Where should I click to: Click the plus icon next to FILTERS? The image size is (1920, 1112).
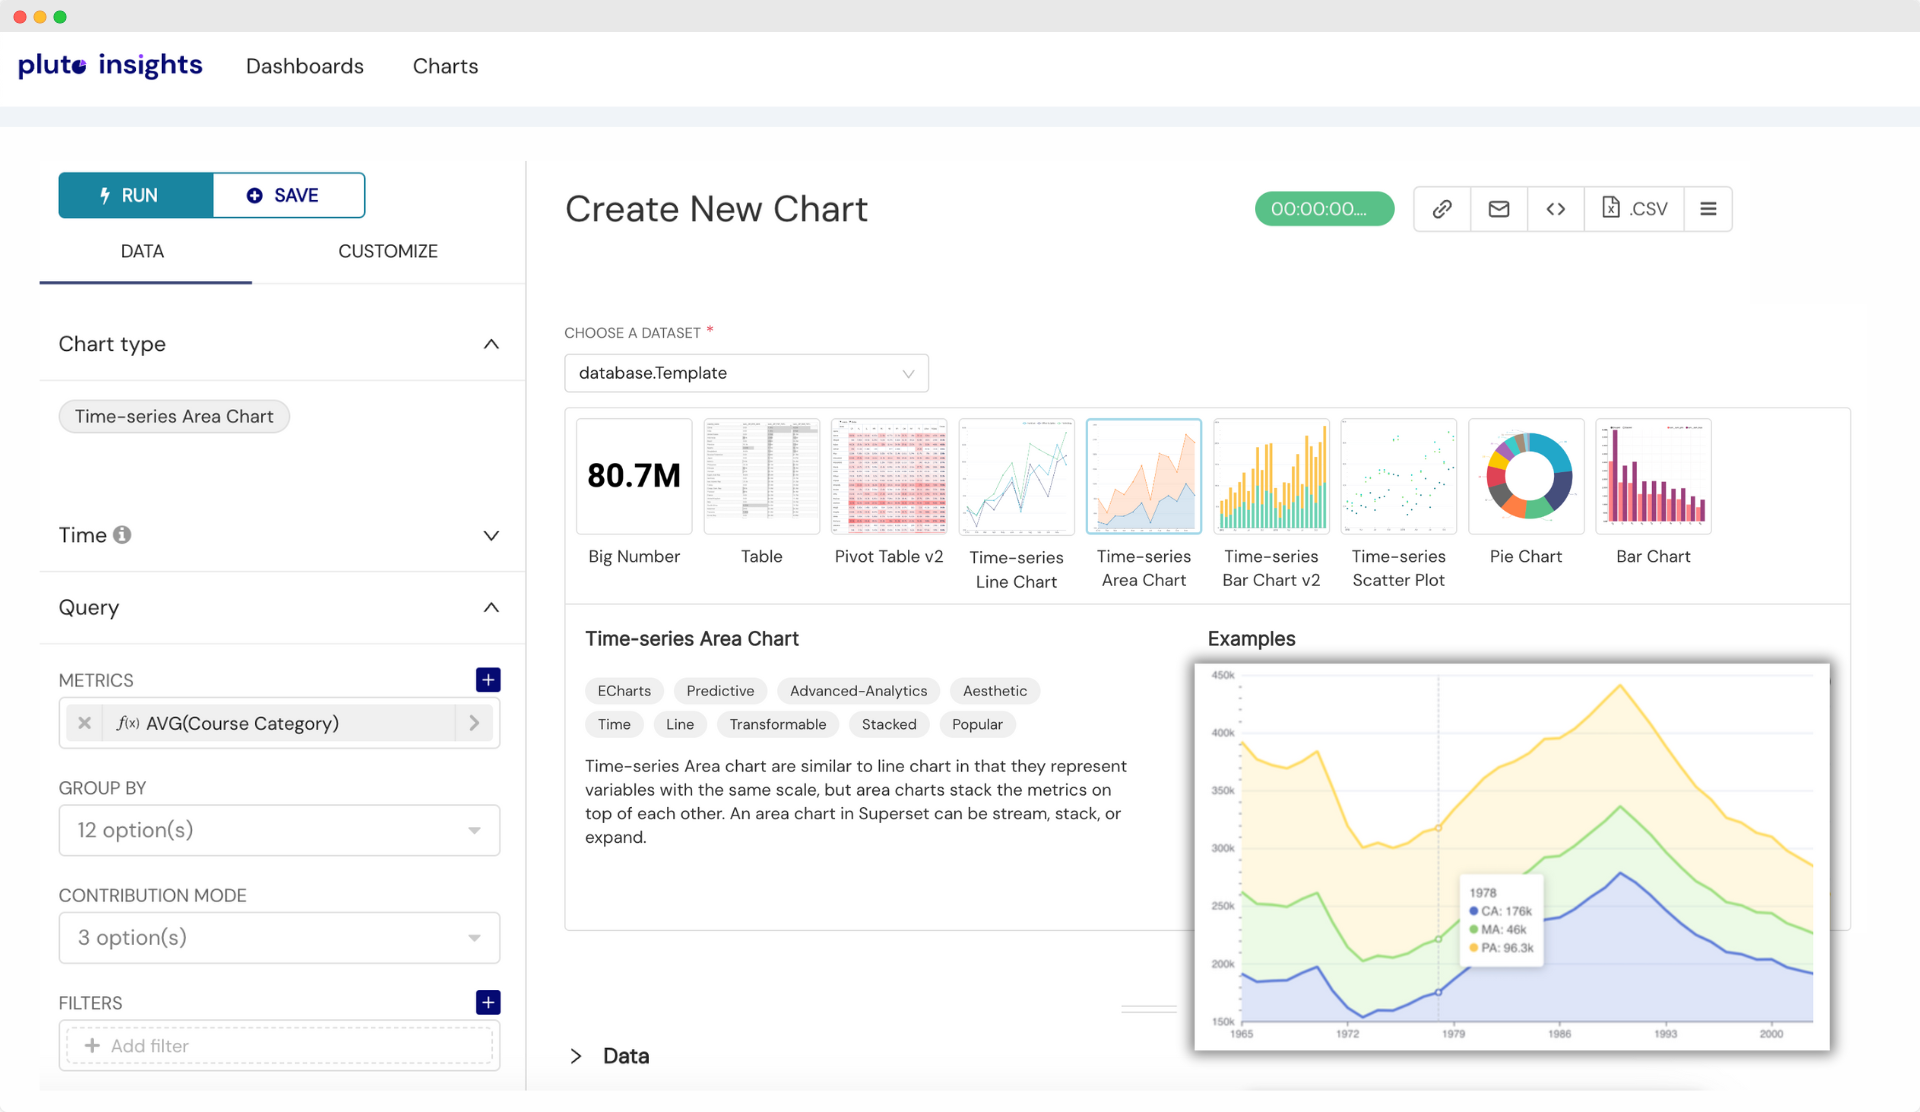[488, 1002]
